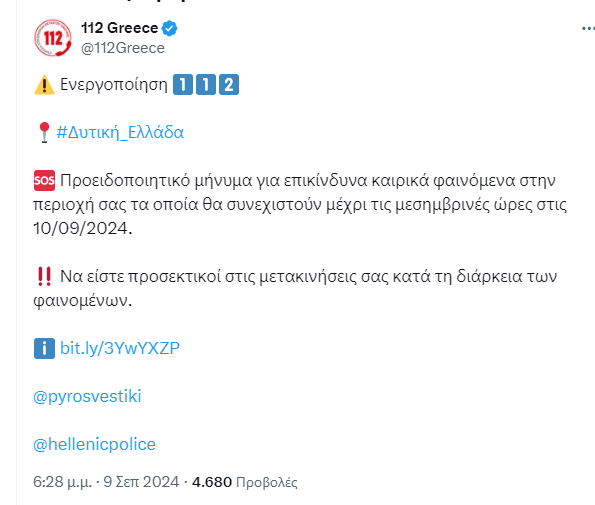Click the 6:28 μ.μ. 9 Σεπ 2024 timestamp

(106, 482)
